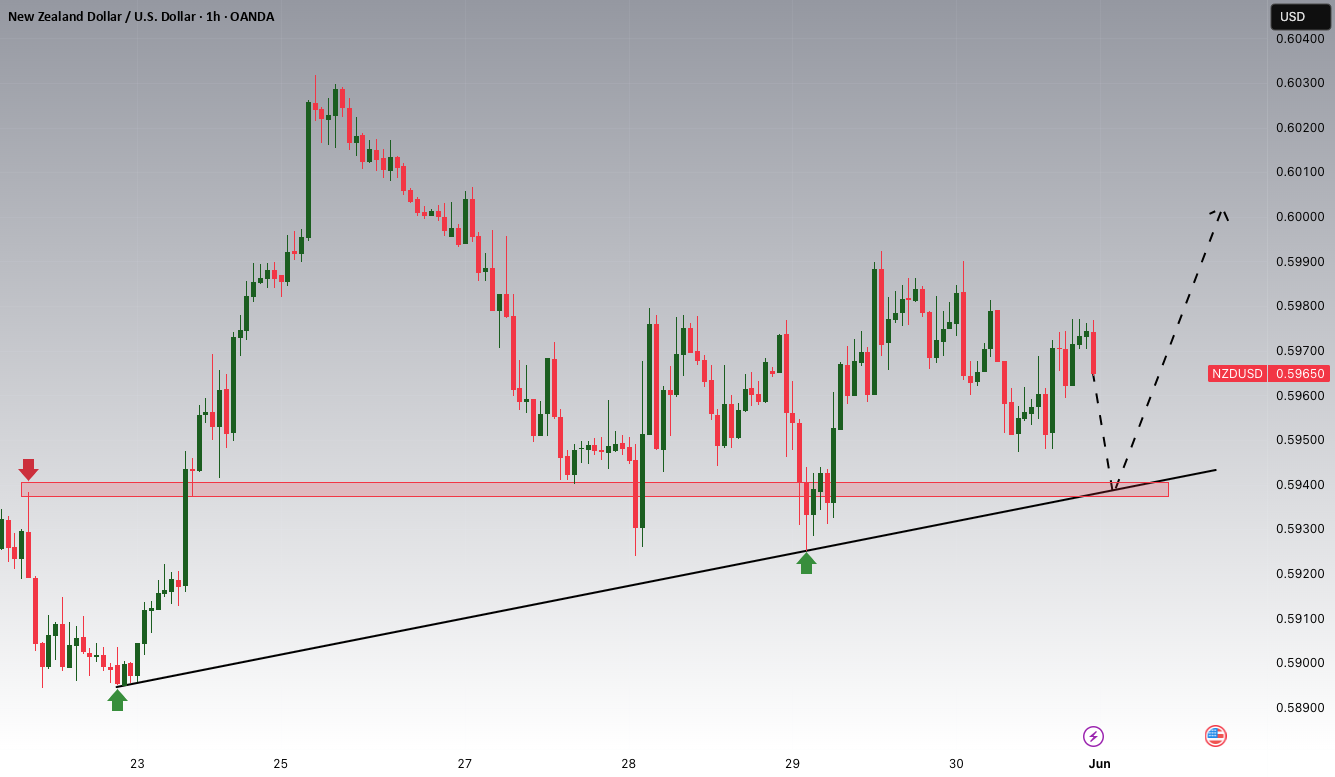This screenshot has width=1335, height=777.
Task: Click the 0.59800 price axis label
Action: coord(1300,306)
